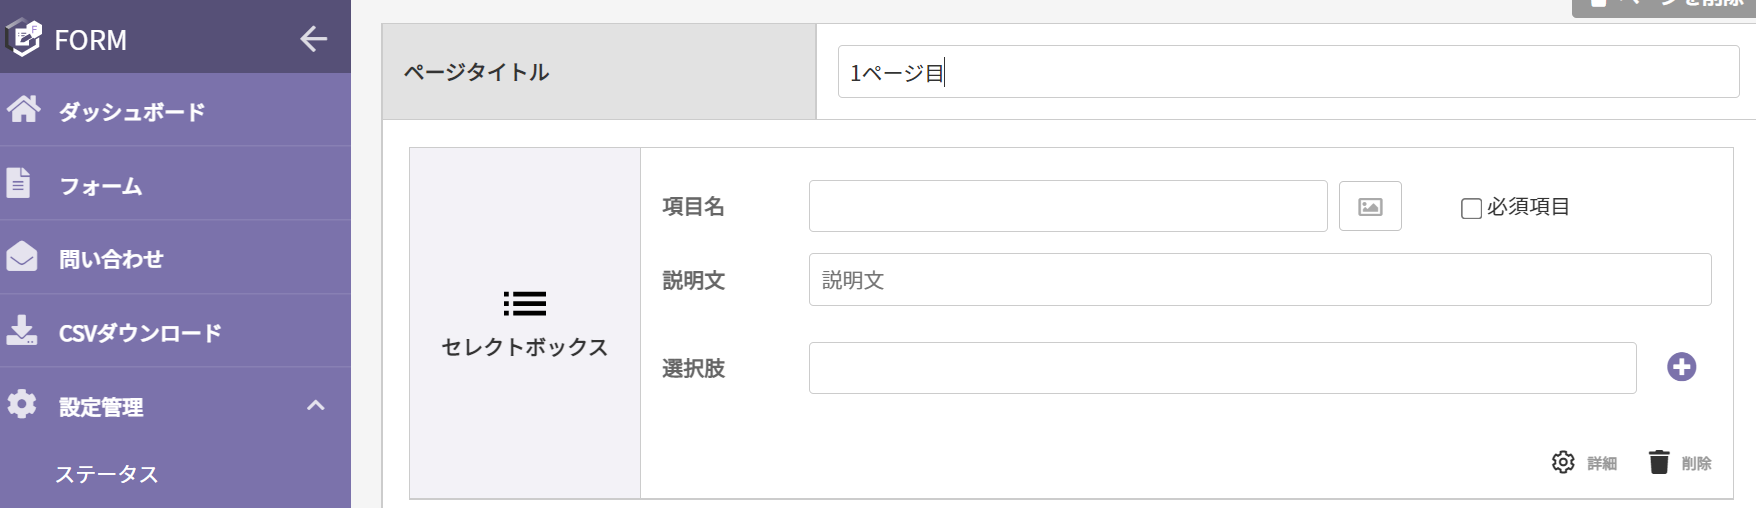This screenshot has width=1756, height=508.
Task: Open 詳細 settings via gear icon
Action: pyautogui.click(x=1563, y=462)
